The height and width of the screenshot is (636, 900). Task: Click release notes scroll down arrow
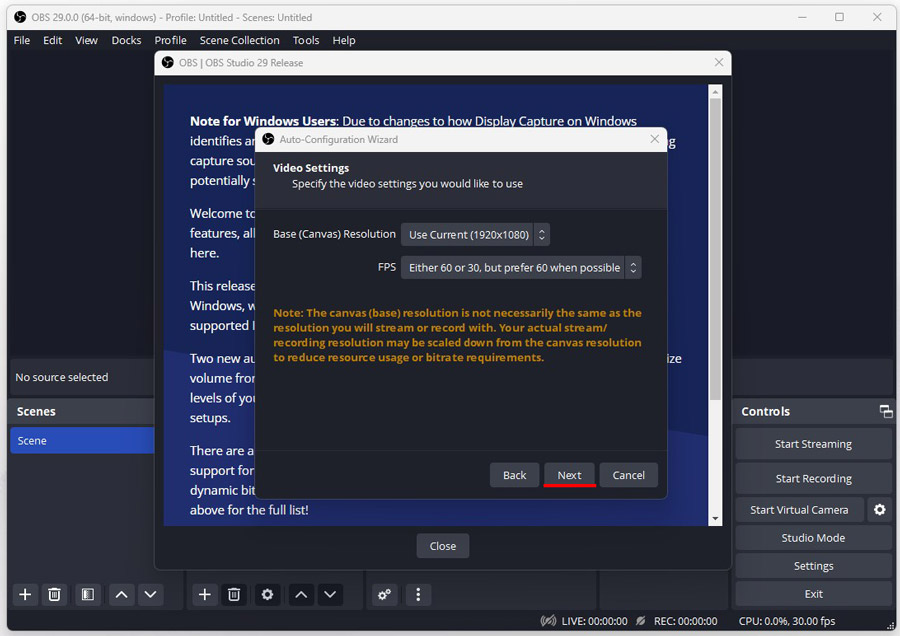pos(715,518)
